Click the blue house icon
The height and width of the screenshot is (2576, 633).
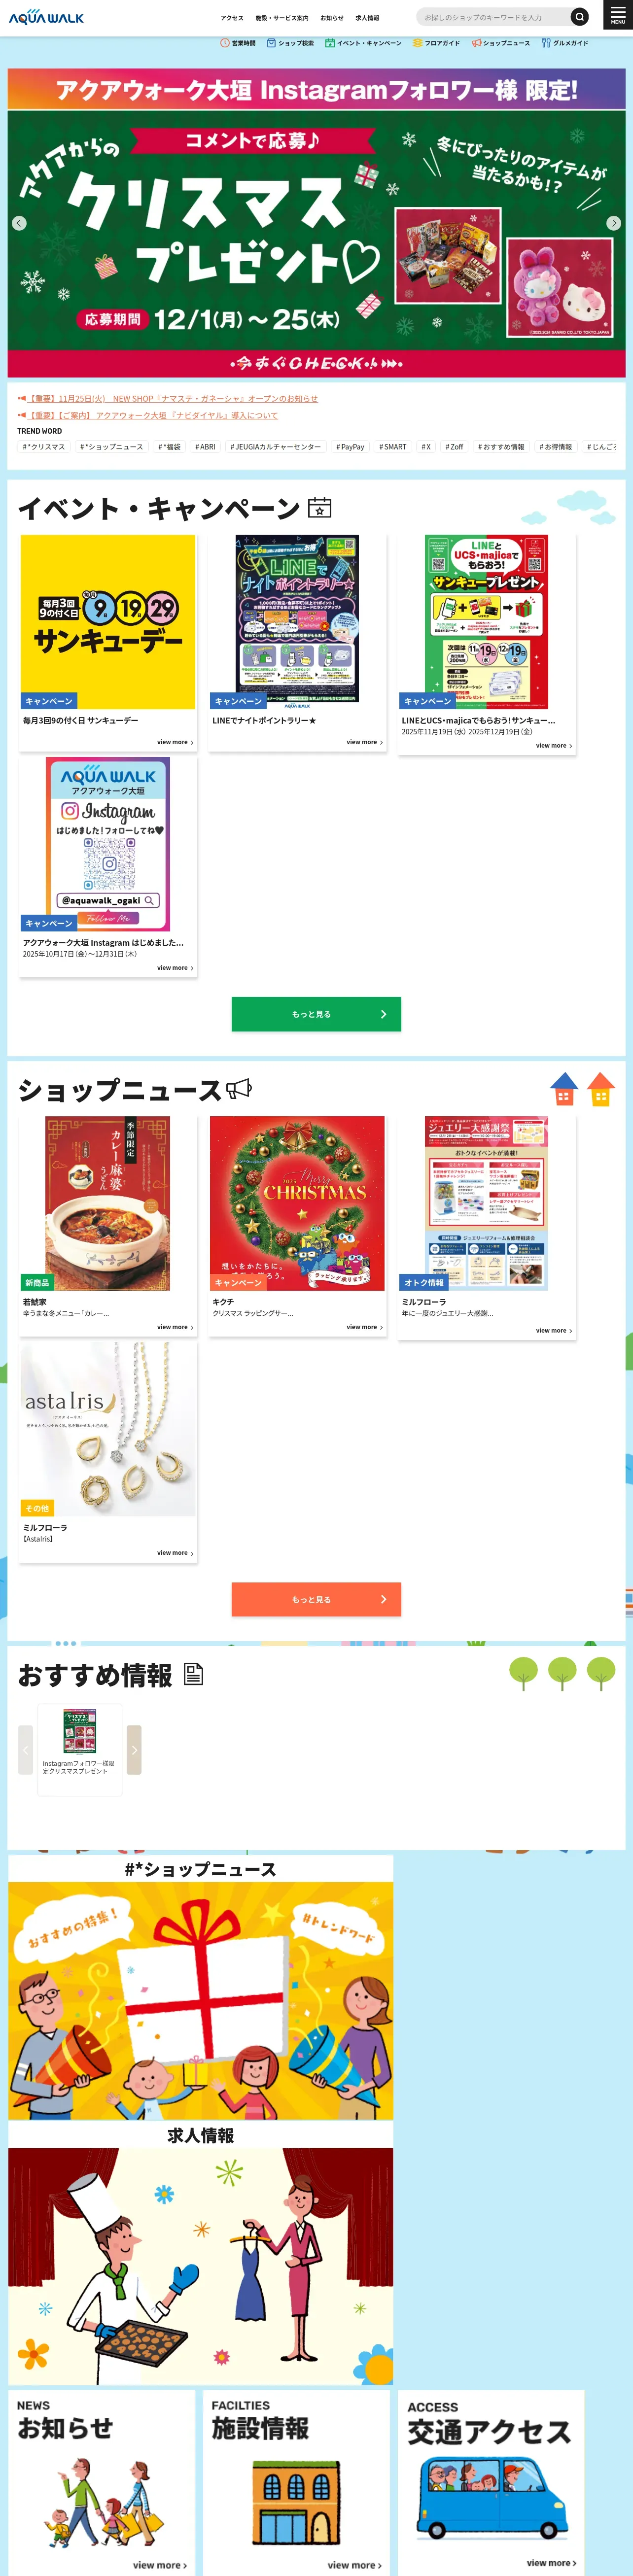[564, 1088]
